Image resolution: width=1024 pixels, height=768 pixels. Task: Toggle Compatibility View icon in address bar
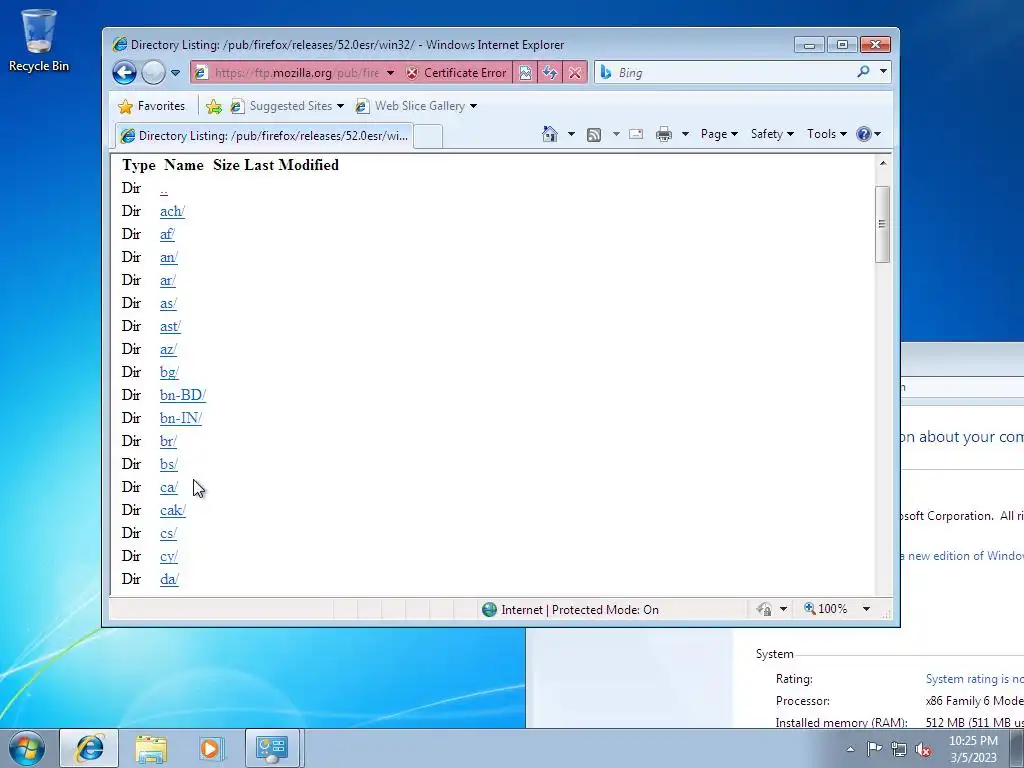click(525, 72)
